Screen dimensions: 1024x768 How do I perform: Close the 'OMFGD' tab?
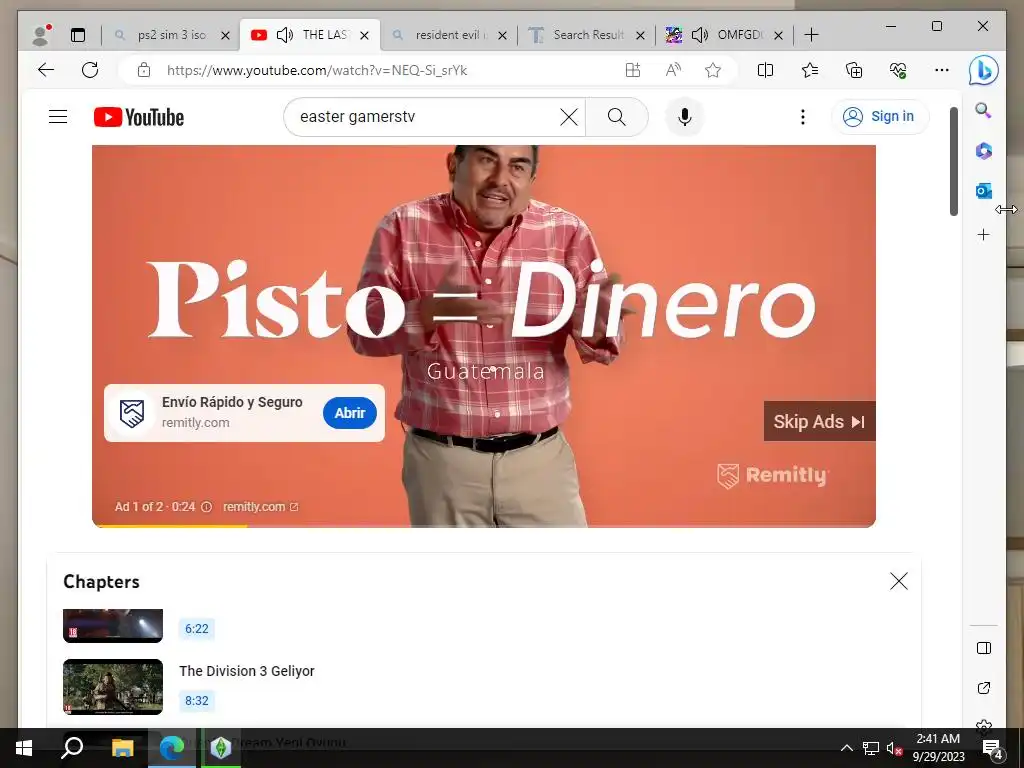[778, 35]
